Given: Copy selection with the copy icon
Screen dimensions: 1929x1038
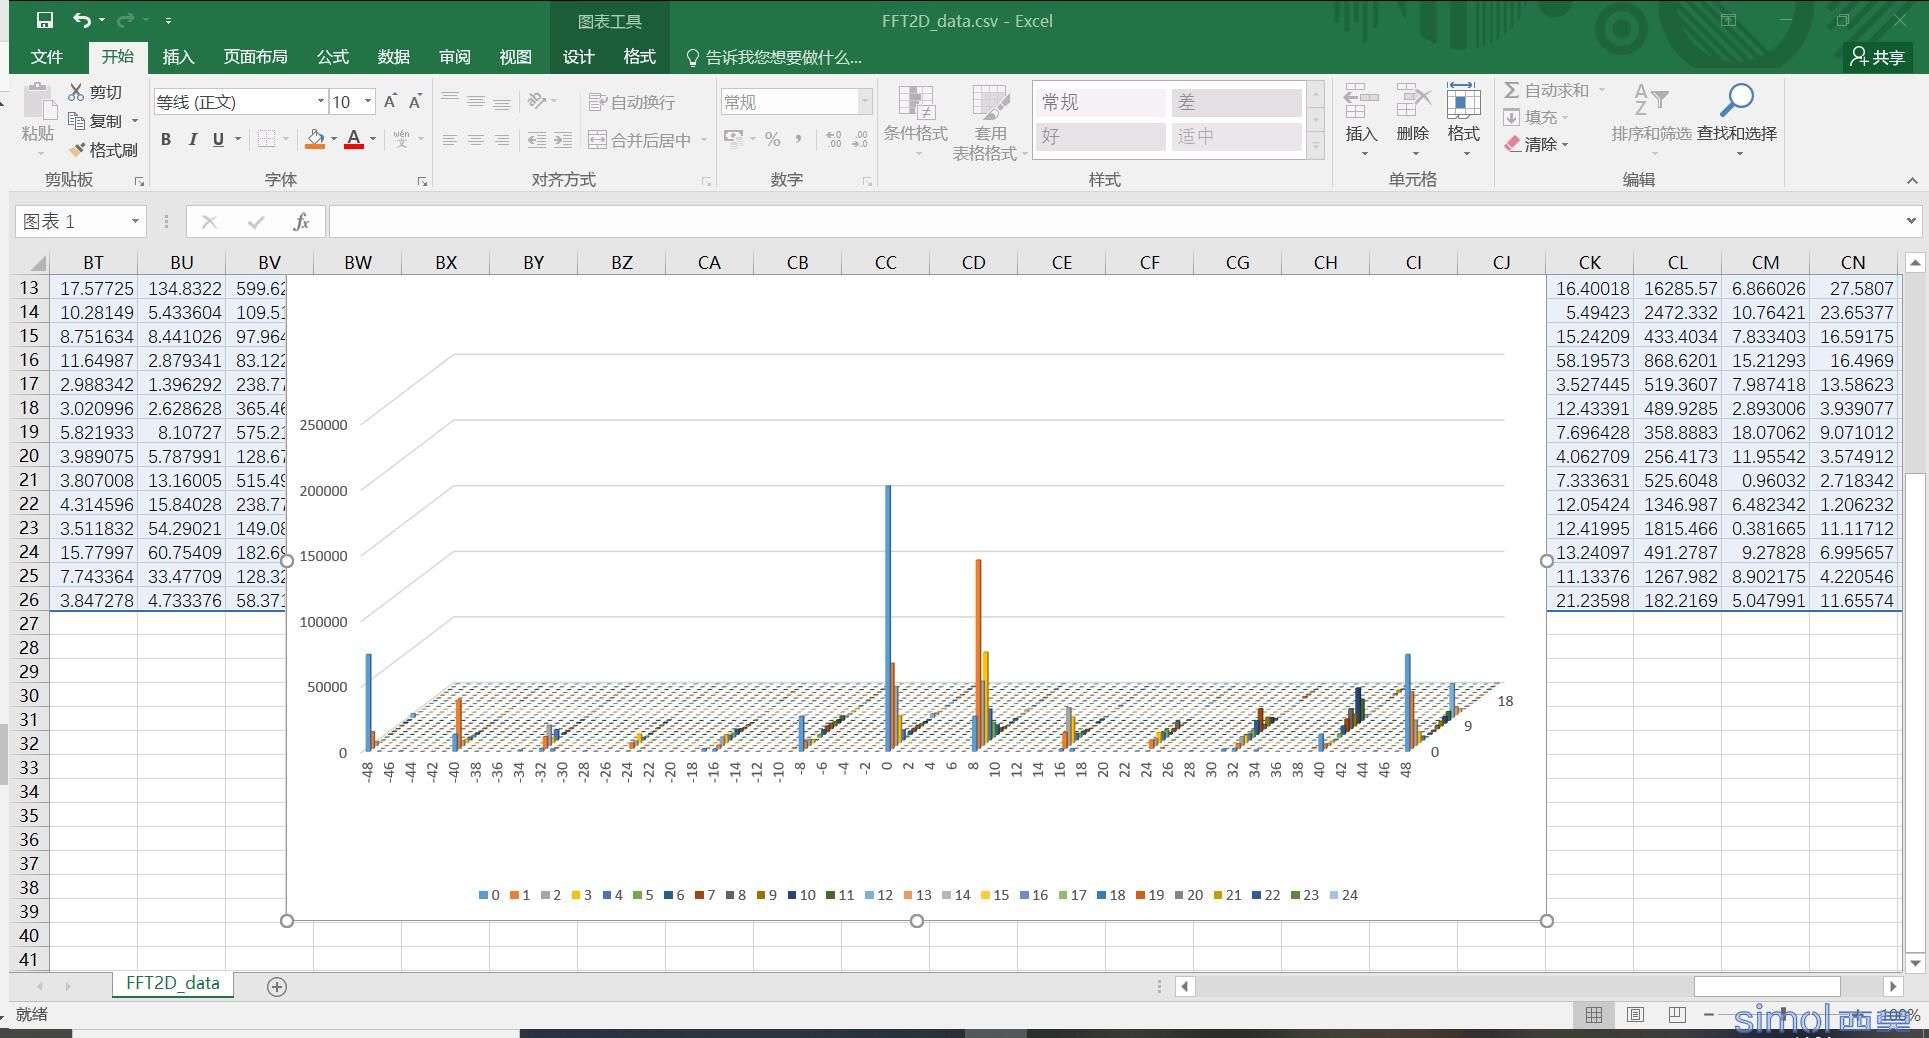Looking at the screenshot, I should [77, 121].
